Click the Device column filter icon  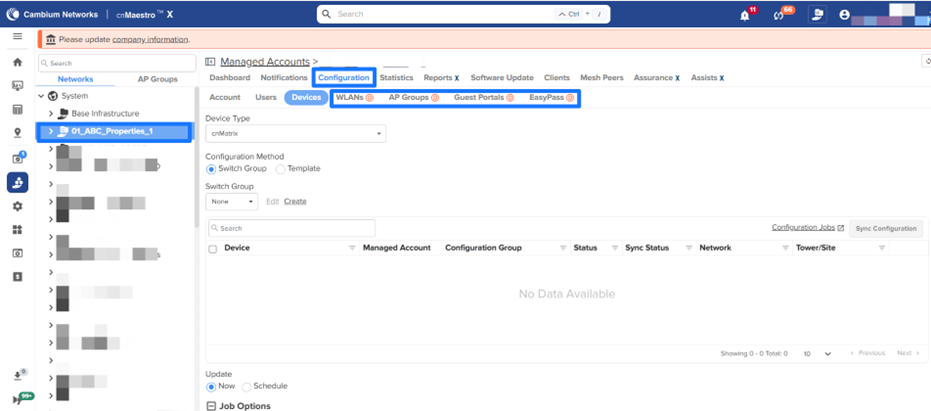[351, 248]
